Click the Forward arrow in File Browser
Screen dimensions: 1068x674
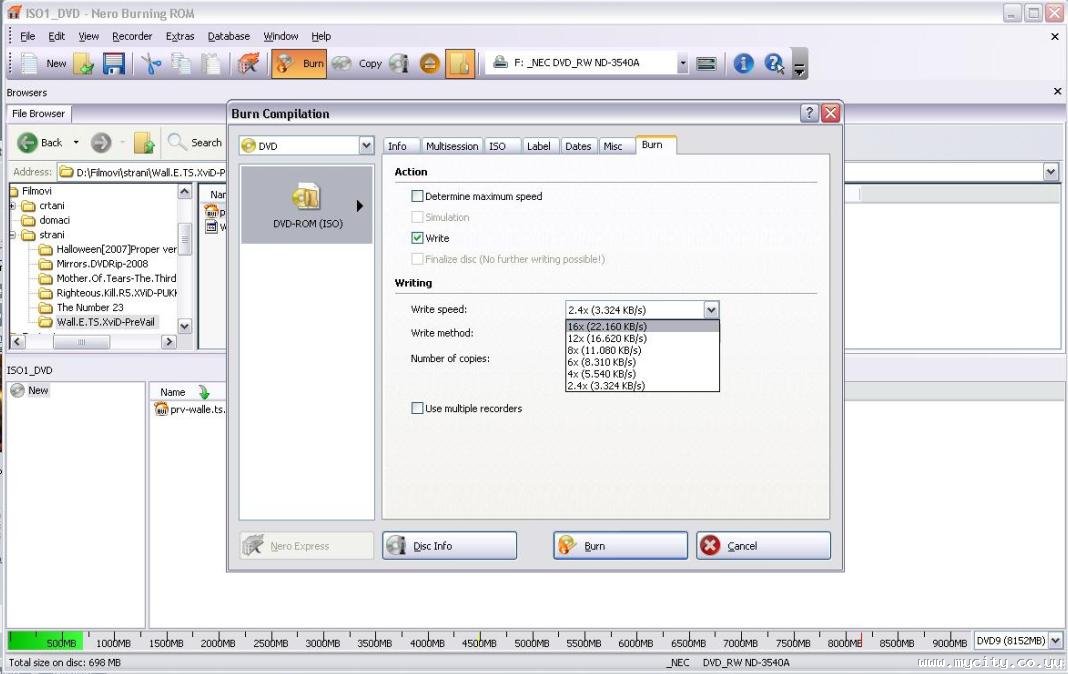point(101,142)
